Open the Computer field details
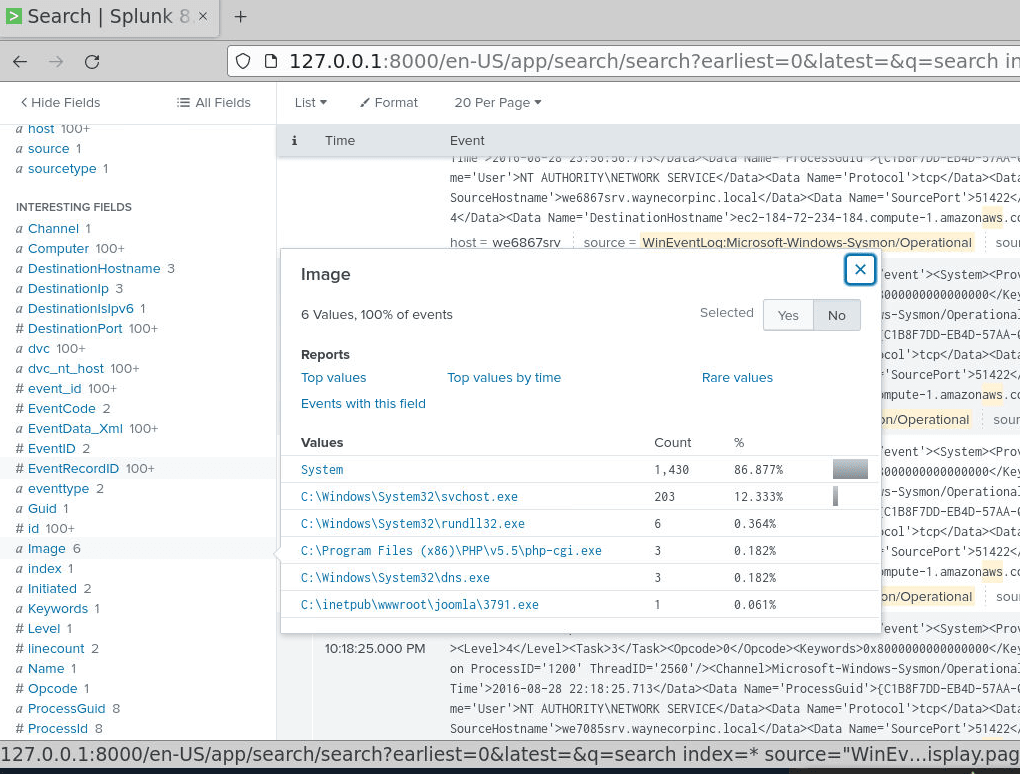The height and width of the screenshot is (774, 1020). pos(58,249)
